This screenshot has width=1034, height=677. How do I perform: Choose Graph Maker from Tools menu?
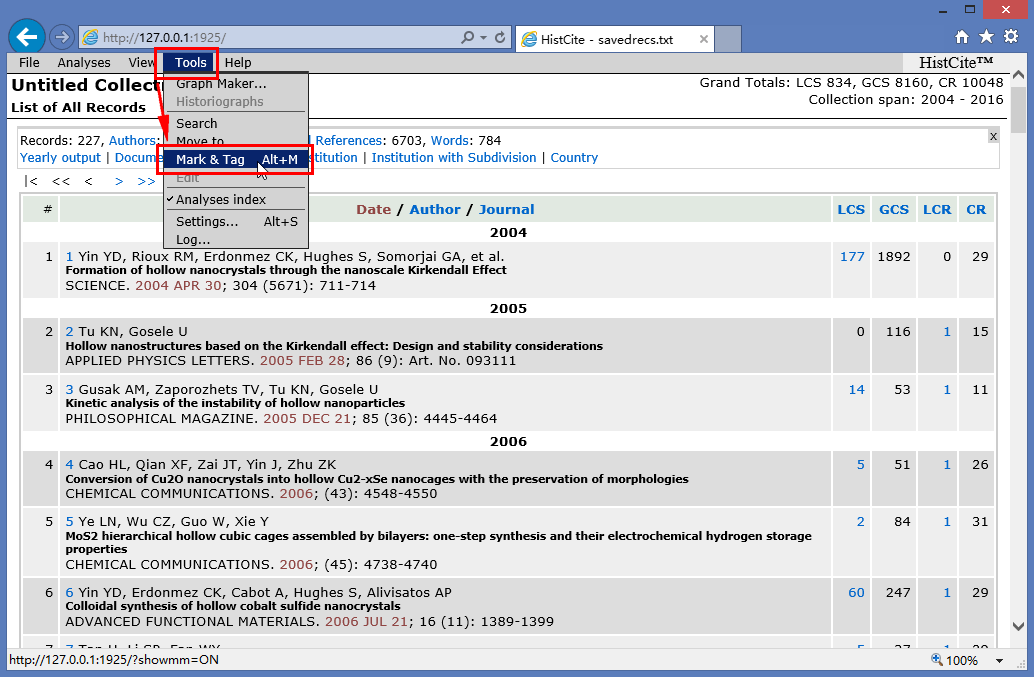click(221, 84)
